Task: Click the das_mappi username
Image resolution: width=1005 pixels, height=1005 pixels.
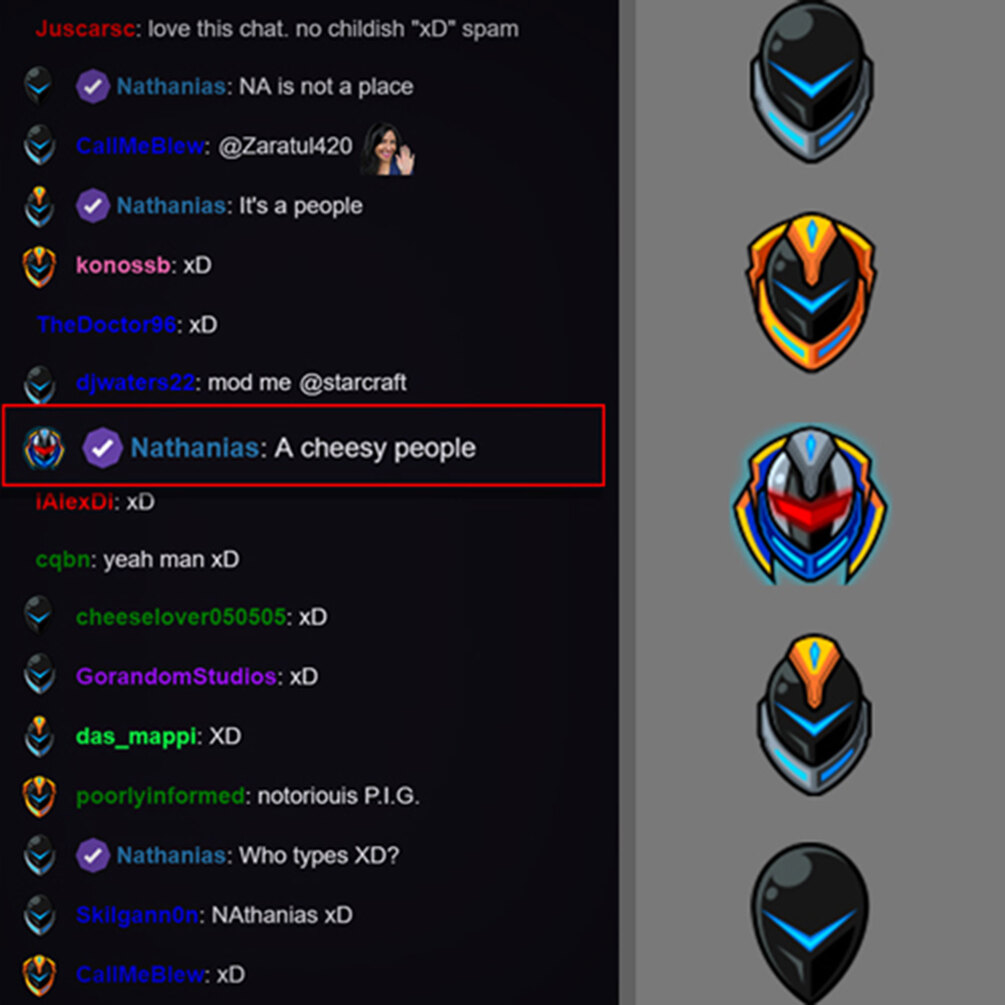Action: point(136,736)
